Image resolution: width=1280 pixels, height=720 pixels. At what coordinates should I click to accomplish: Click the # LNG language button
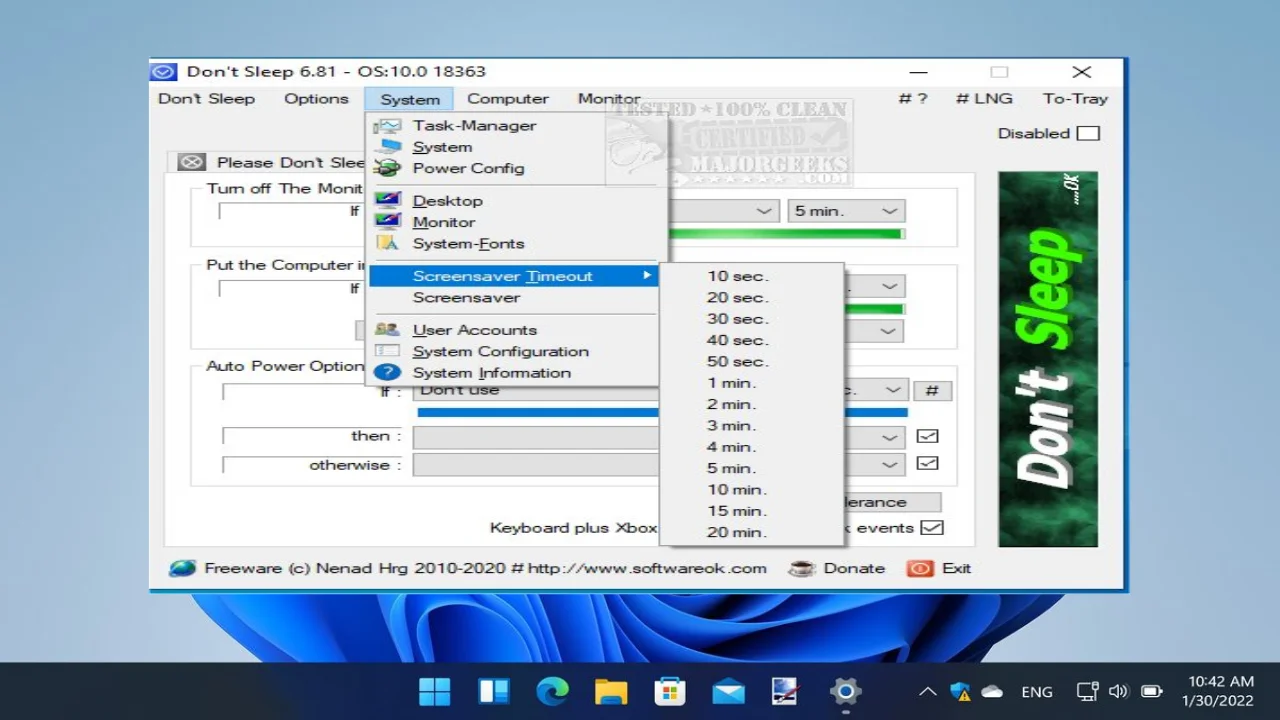click(984, 98)
